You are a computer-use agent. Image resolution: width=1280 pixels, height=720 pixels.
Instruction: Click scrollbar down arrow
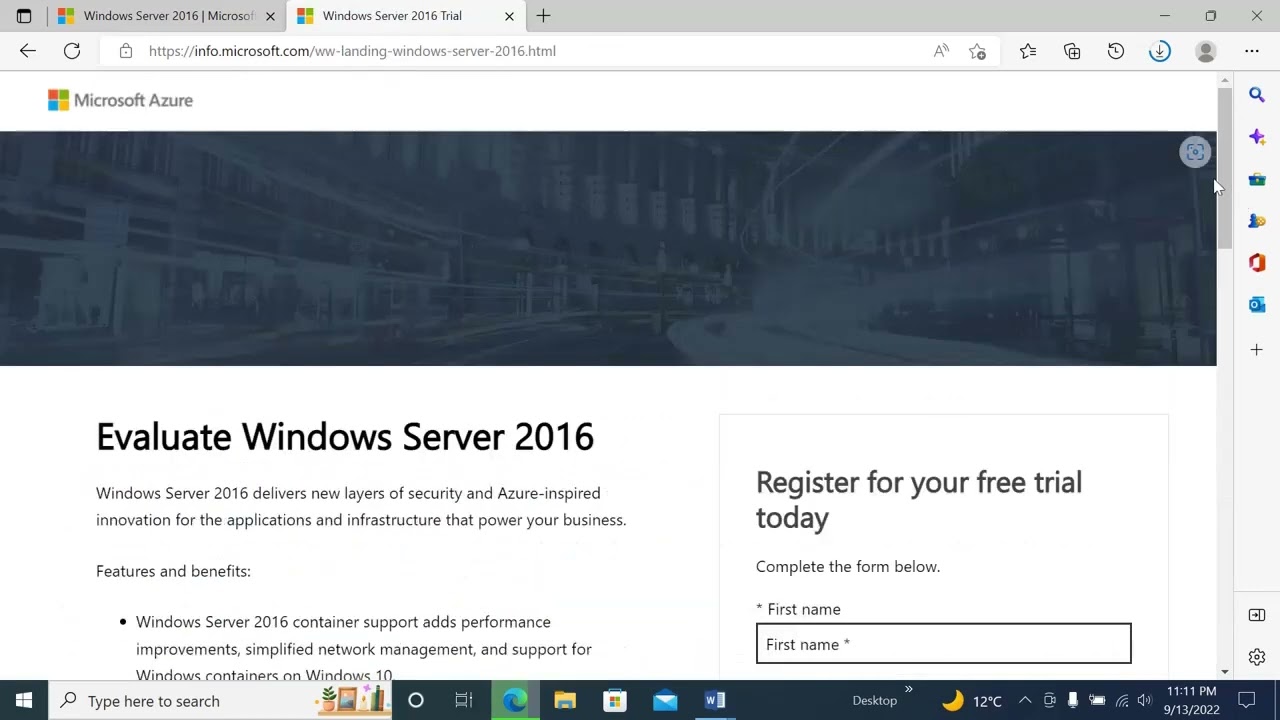pyautogui.click(x=1225, y=672)
